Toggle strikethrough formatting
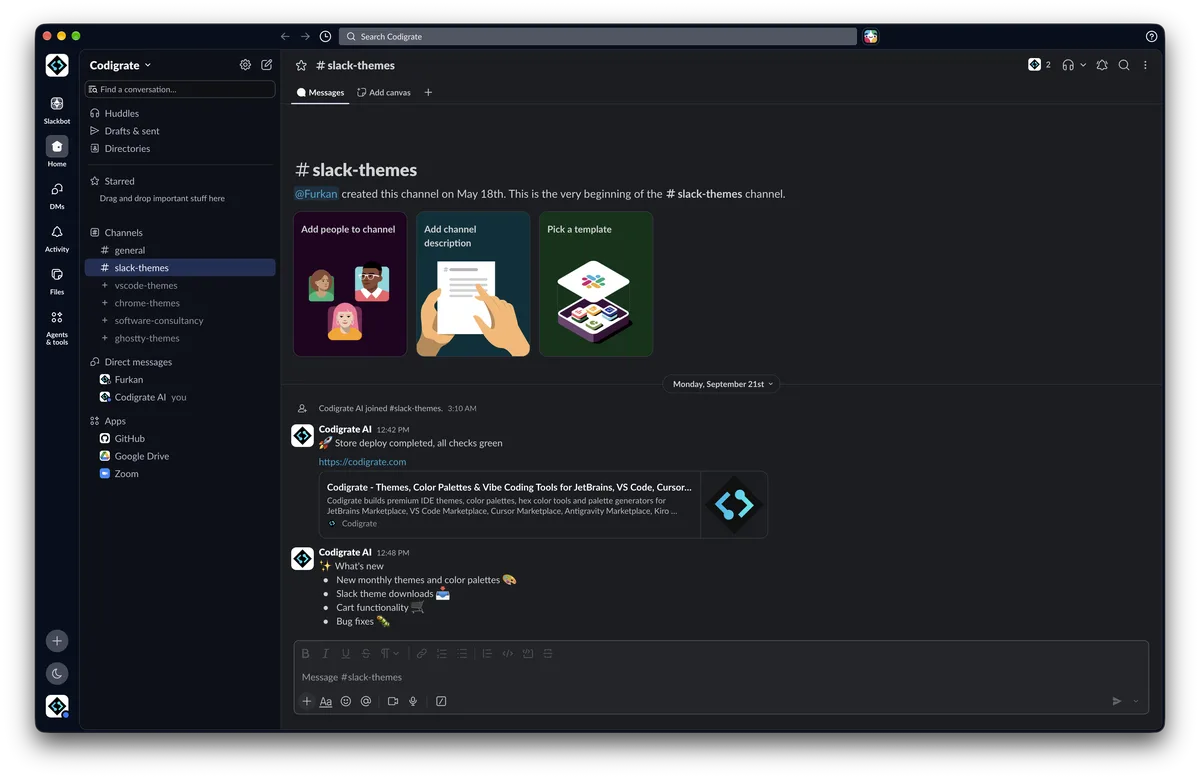 tap(366, 654)
